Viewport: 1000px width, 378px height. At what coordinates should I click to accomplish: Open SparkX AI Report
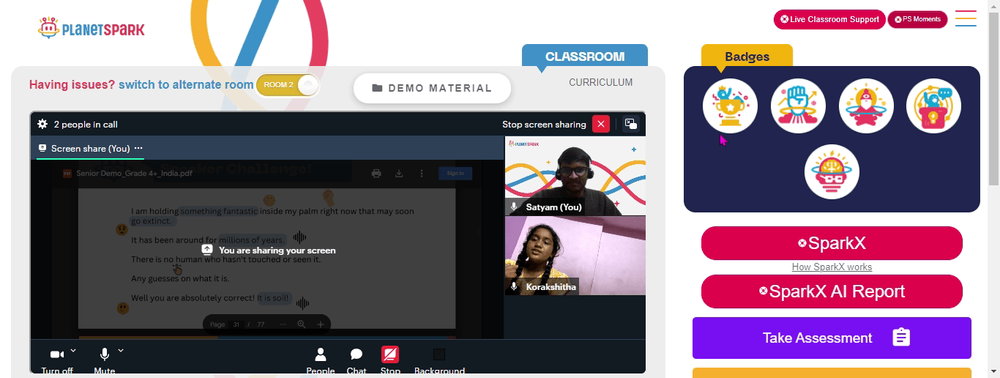[832, 291]
